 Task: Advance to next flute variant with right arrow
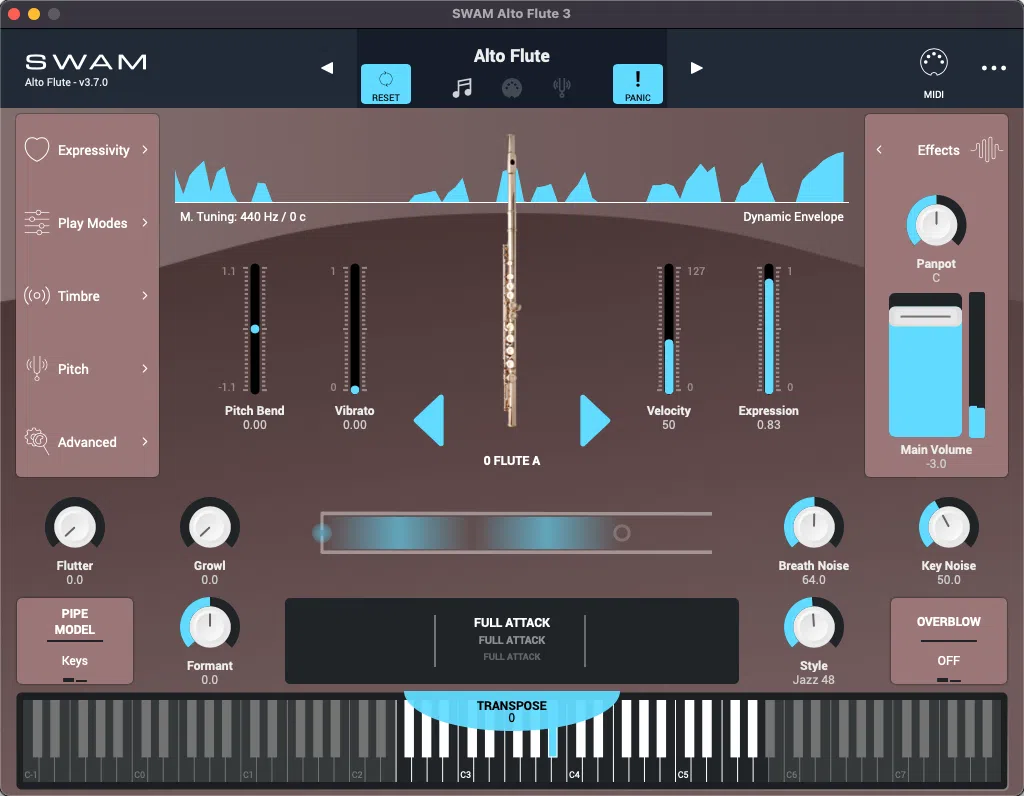point(594,420)
